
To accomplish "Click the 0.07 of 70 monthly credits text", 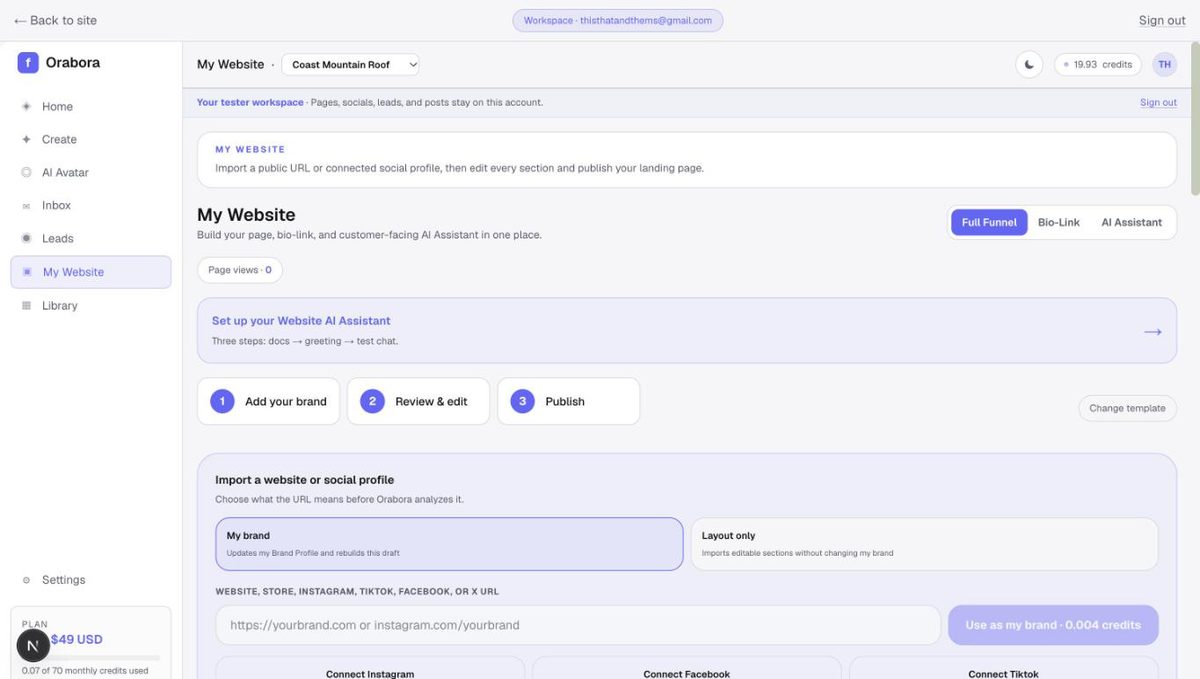I will [x=85, y=671].
